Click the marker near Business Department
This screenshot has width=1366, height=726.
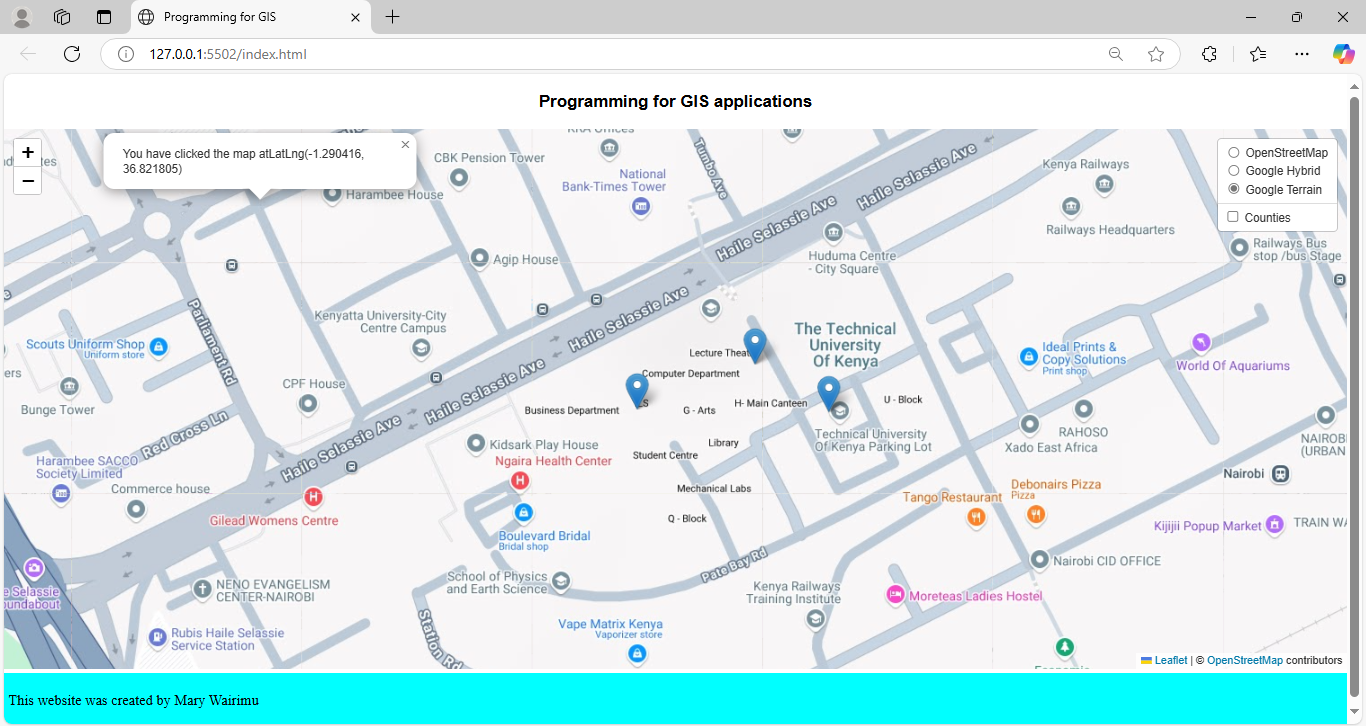pos(637,390)
